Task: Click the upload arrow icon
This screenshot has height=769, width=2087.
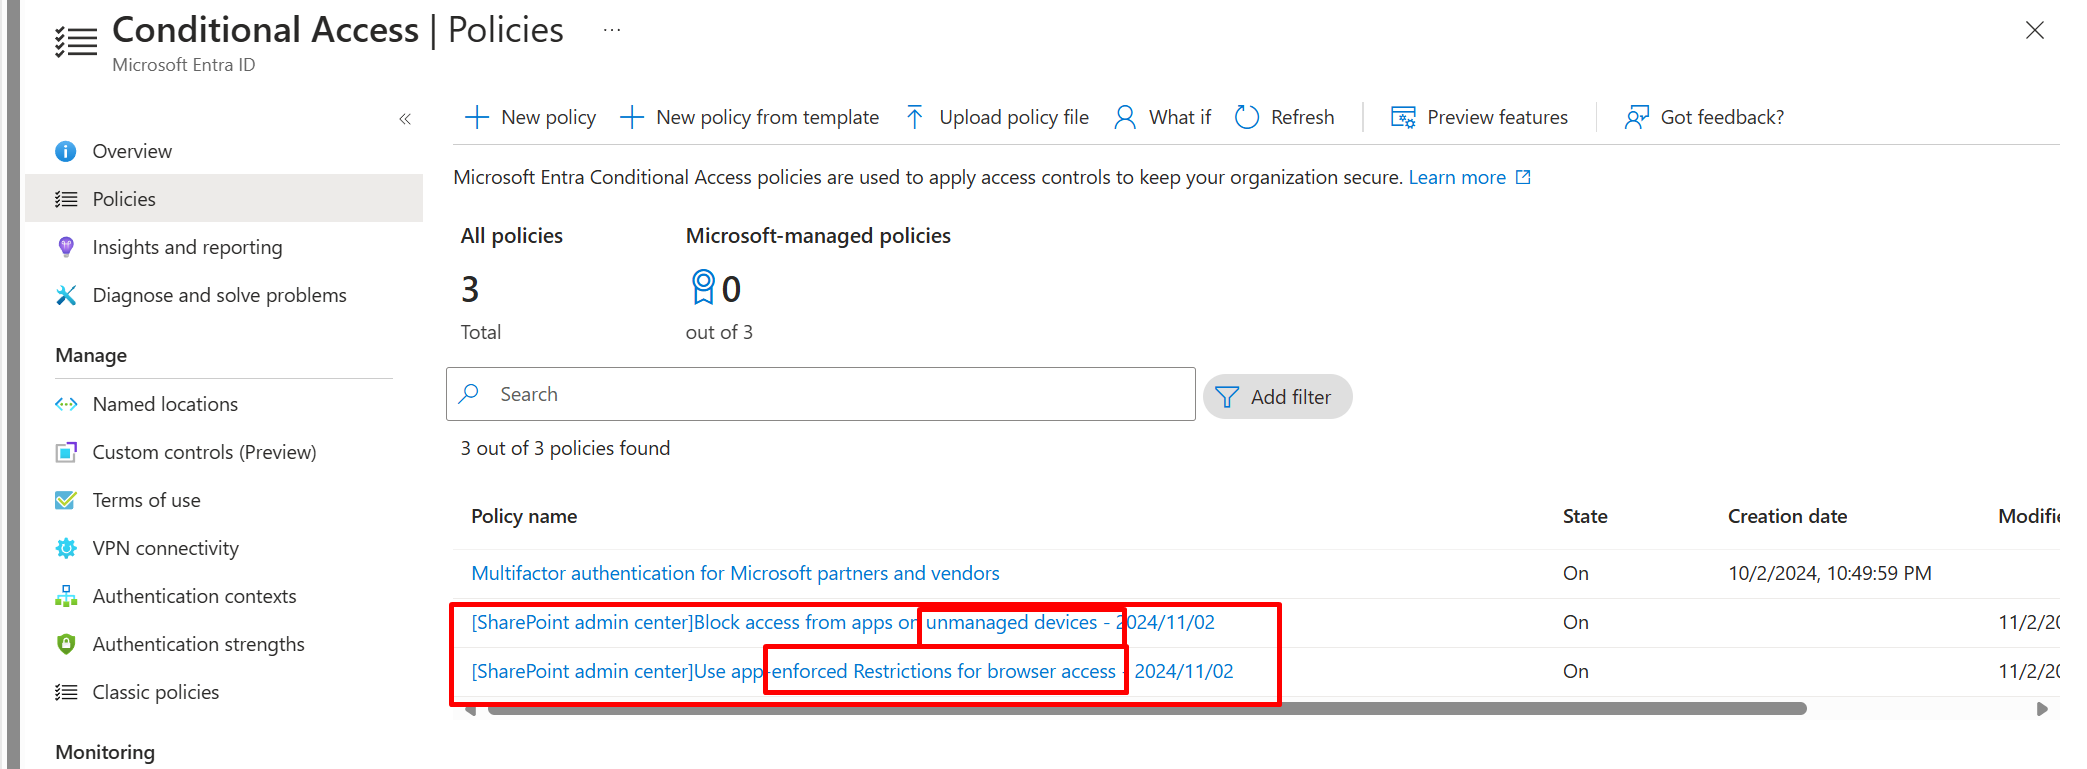Action: pos(914,117)
